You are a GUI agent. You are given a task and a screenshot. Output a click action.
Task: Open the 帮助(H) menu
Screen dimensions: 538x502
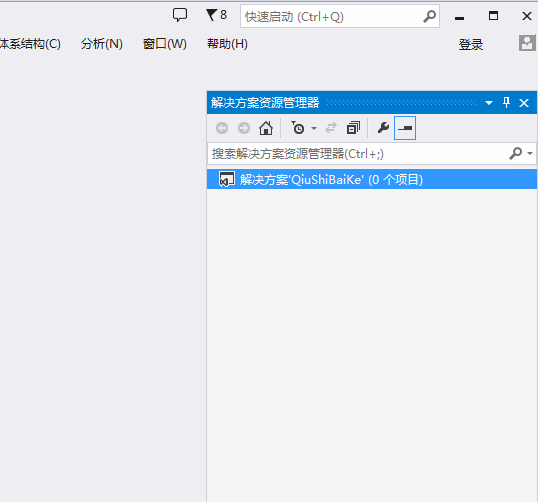coord(227,44)
